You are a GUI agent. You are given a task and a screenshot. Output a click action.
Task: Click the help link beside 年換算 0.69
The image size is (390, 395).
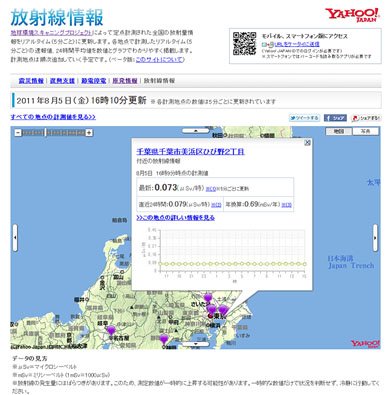click(286, 205)
